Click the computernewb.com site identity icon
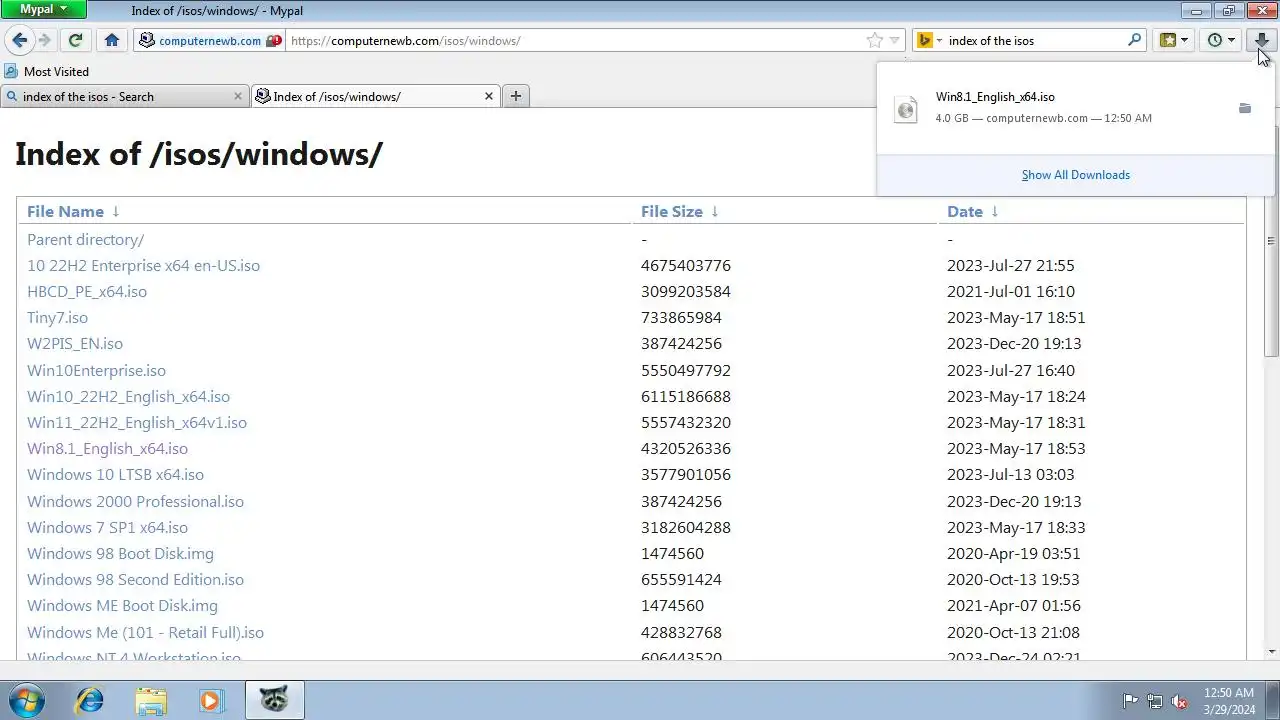The width and height of the screenshot is (1280, 720). [x=147, y=41]
